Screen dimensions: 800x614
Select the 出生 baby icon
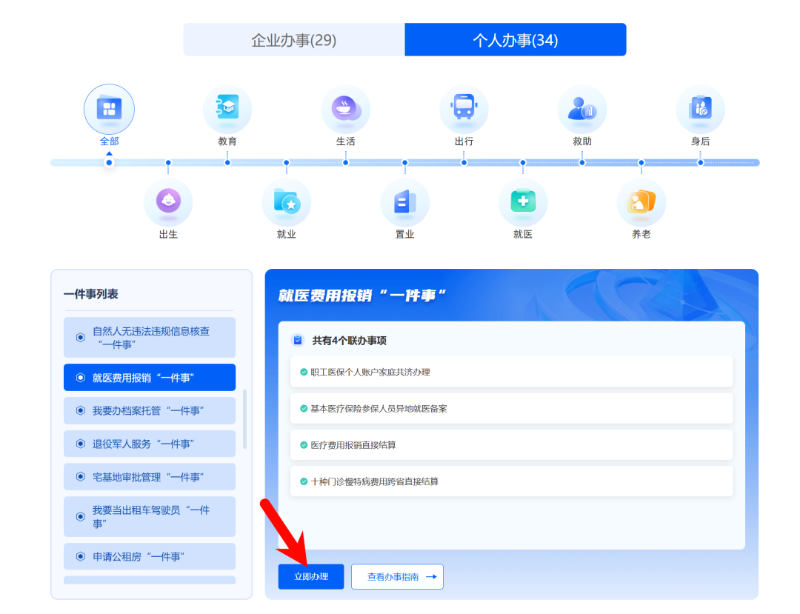tap(168, 202)
